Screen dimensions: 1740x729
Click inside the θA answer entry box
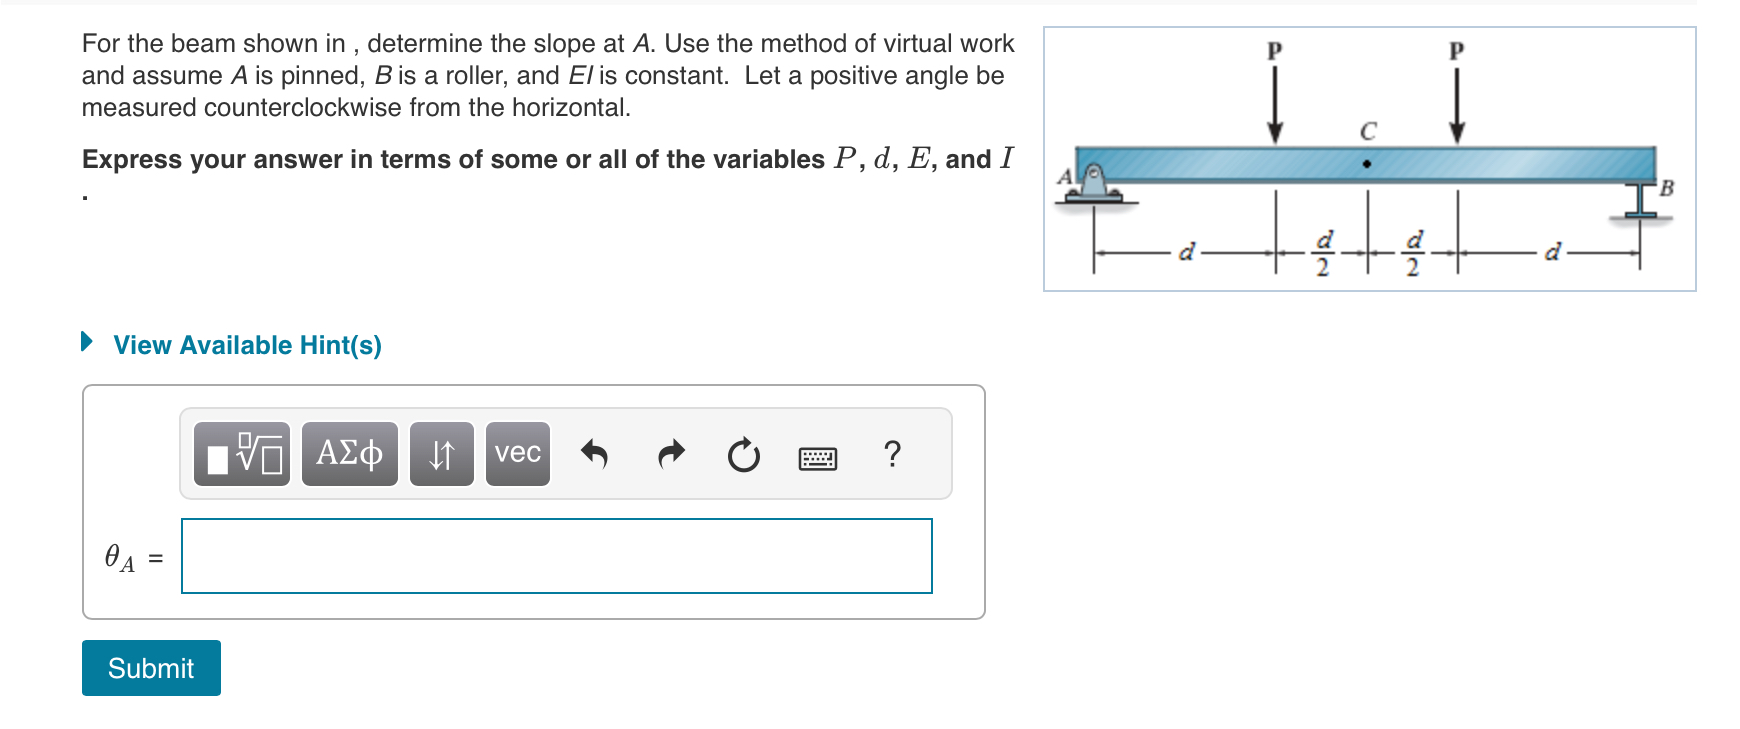(x=556, y=556)
